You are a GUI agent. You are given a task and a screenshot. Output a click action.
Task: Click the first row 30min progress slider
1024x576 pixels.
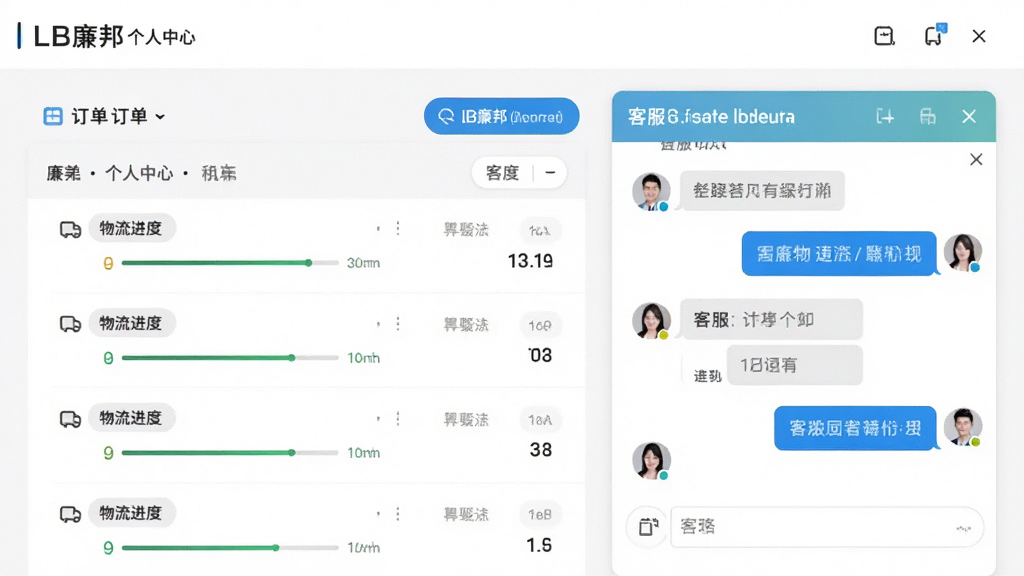pyautogui.click(x=230, y=263)
